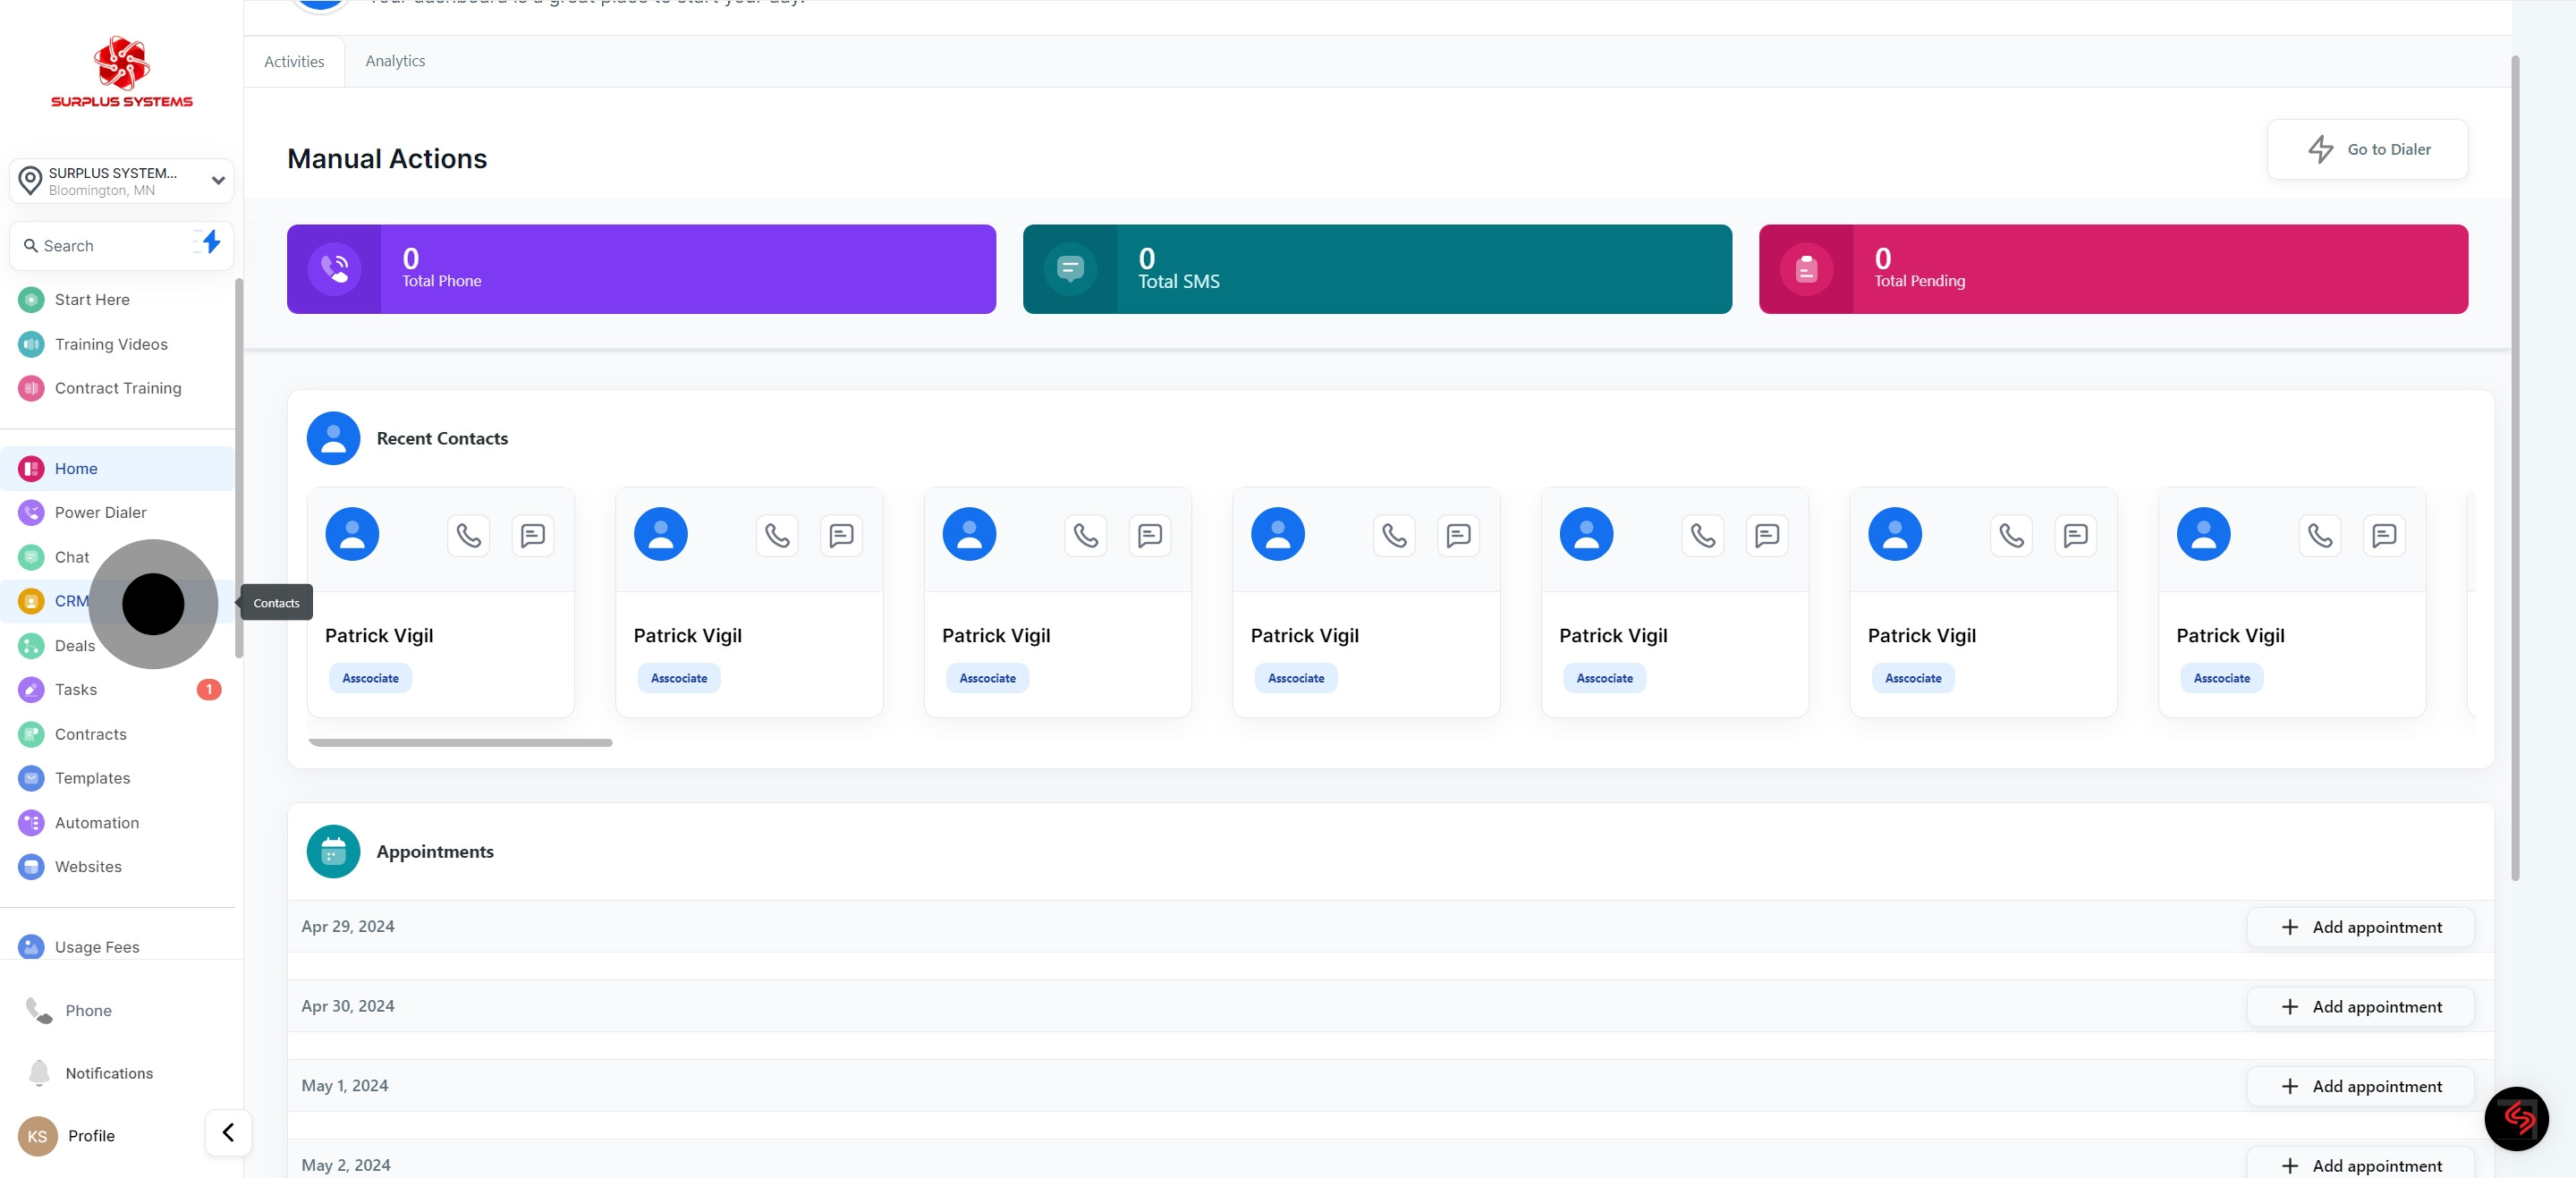Viewport: 2576px width, 1178px height.
Task: Switch to the Analytics tab
Action: coord(395,61)
